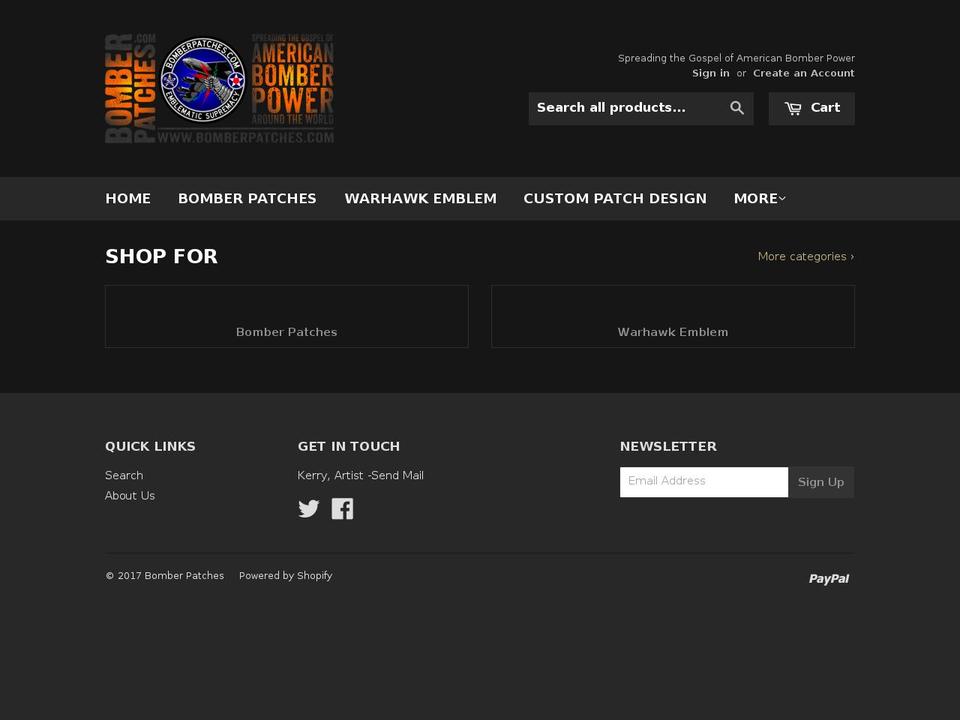Screen dimensions: 960x720
Task: Click the Email Address input field
Action: pyautogui.click(x=704, y=481)
